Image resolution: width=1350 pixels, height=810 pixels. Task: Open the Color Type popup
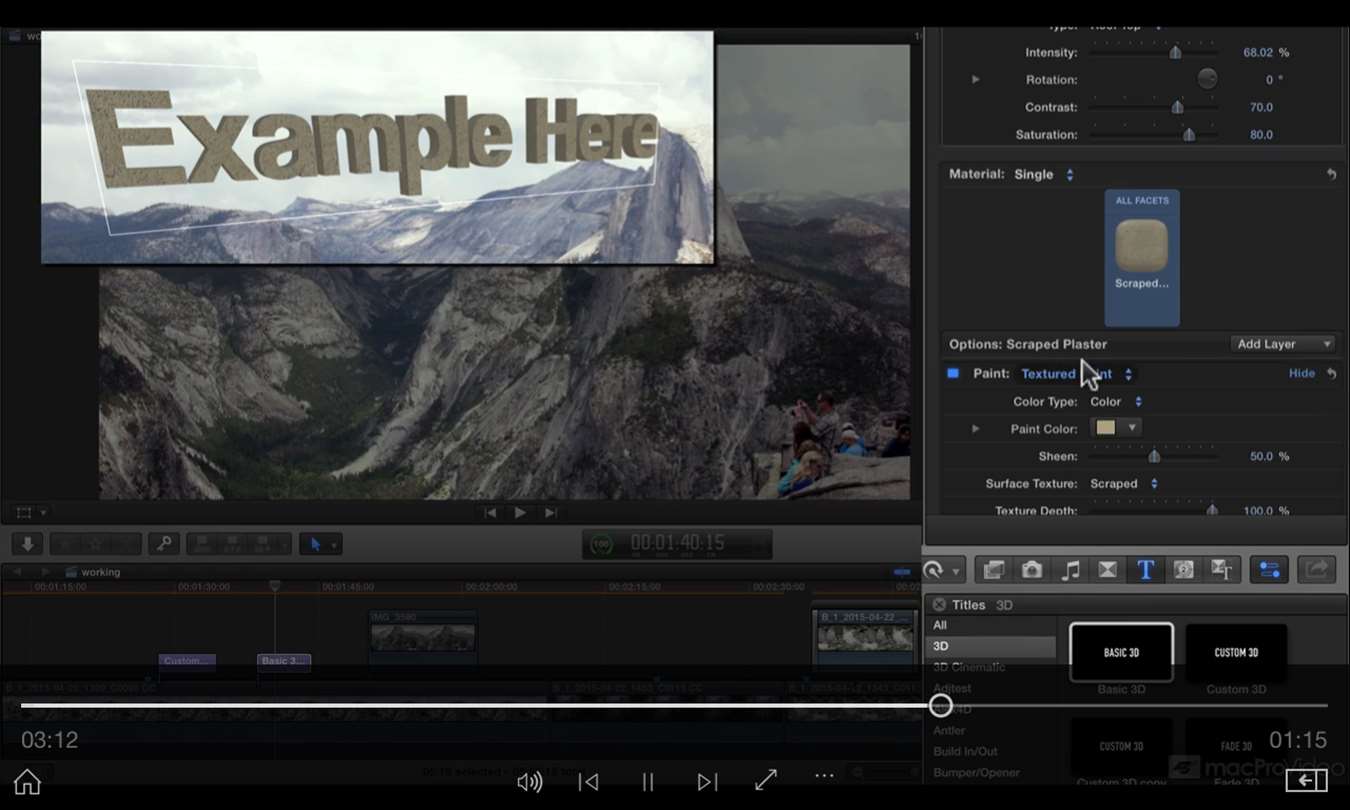tap(1116, 402)
